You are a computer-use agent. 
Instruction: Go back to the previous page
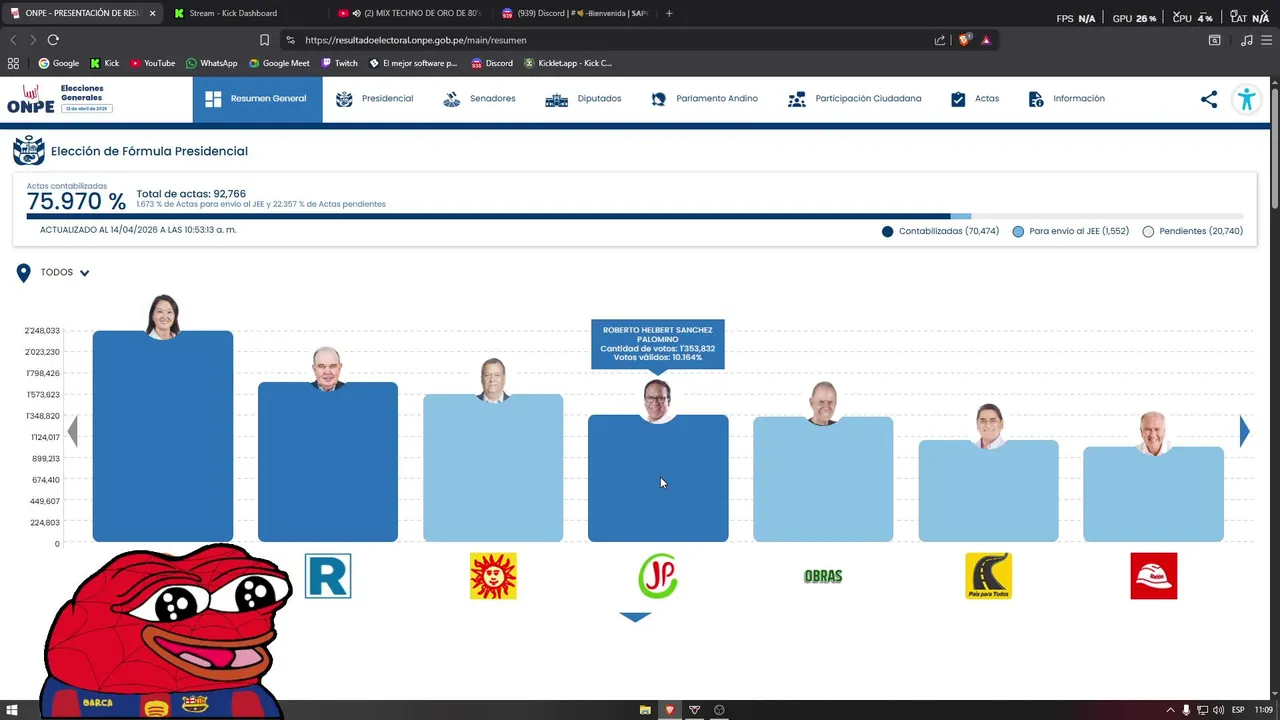coord(13,40)
